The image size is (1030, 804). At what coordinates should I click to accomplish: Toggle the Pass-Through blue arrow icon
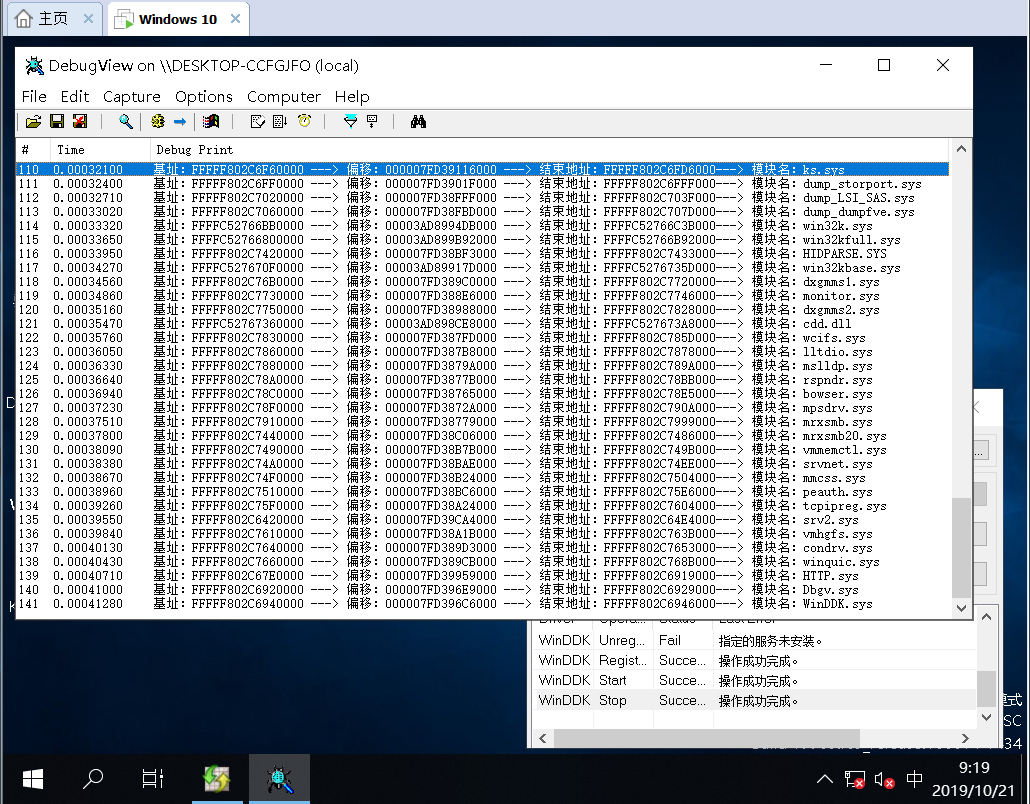180,122
